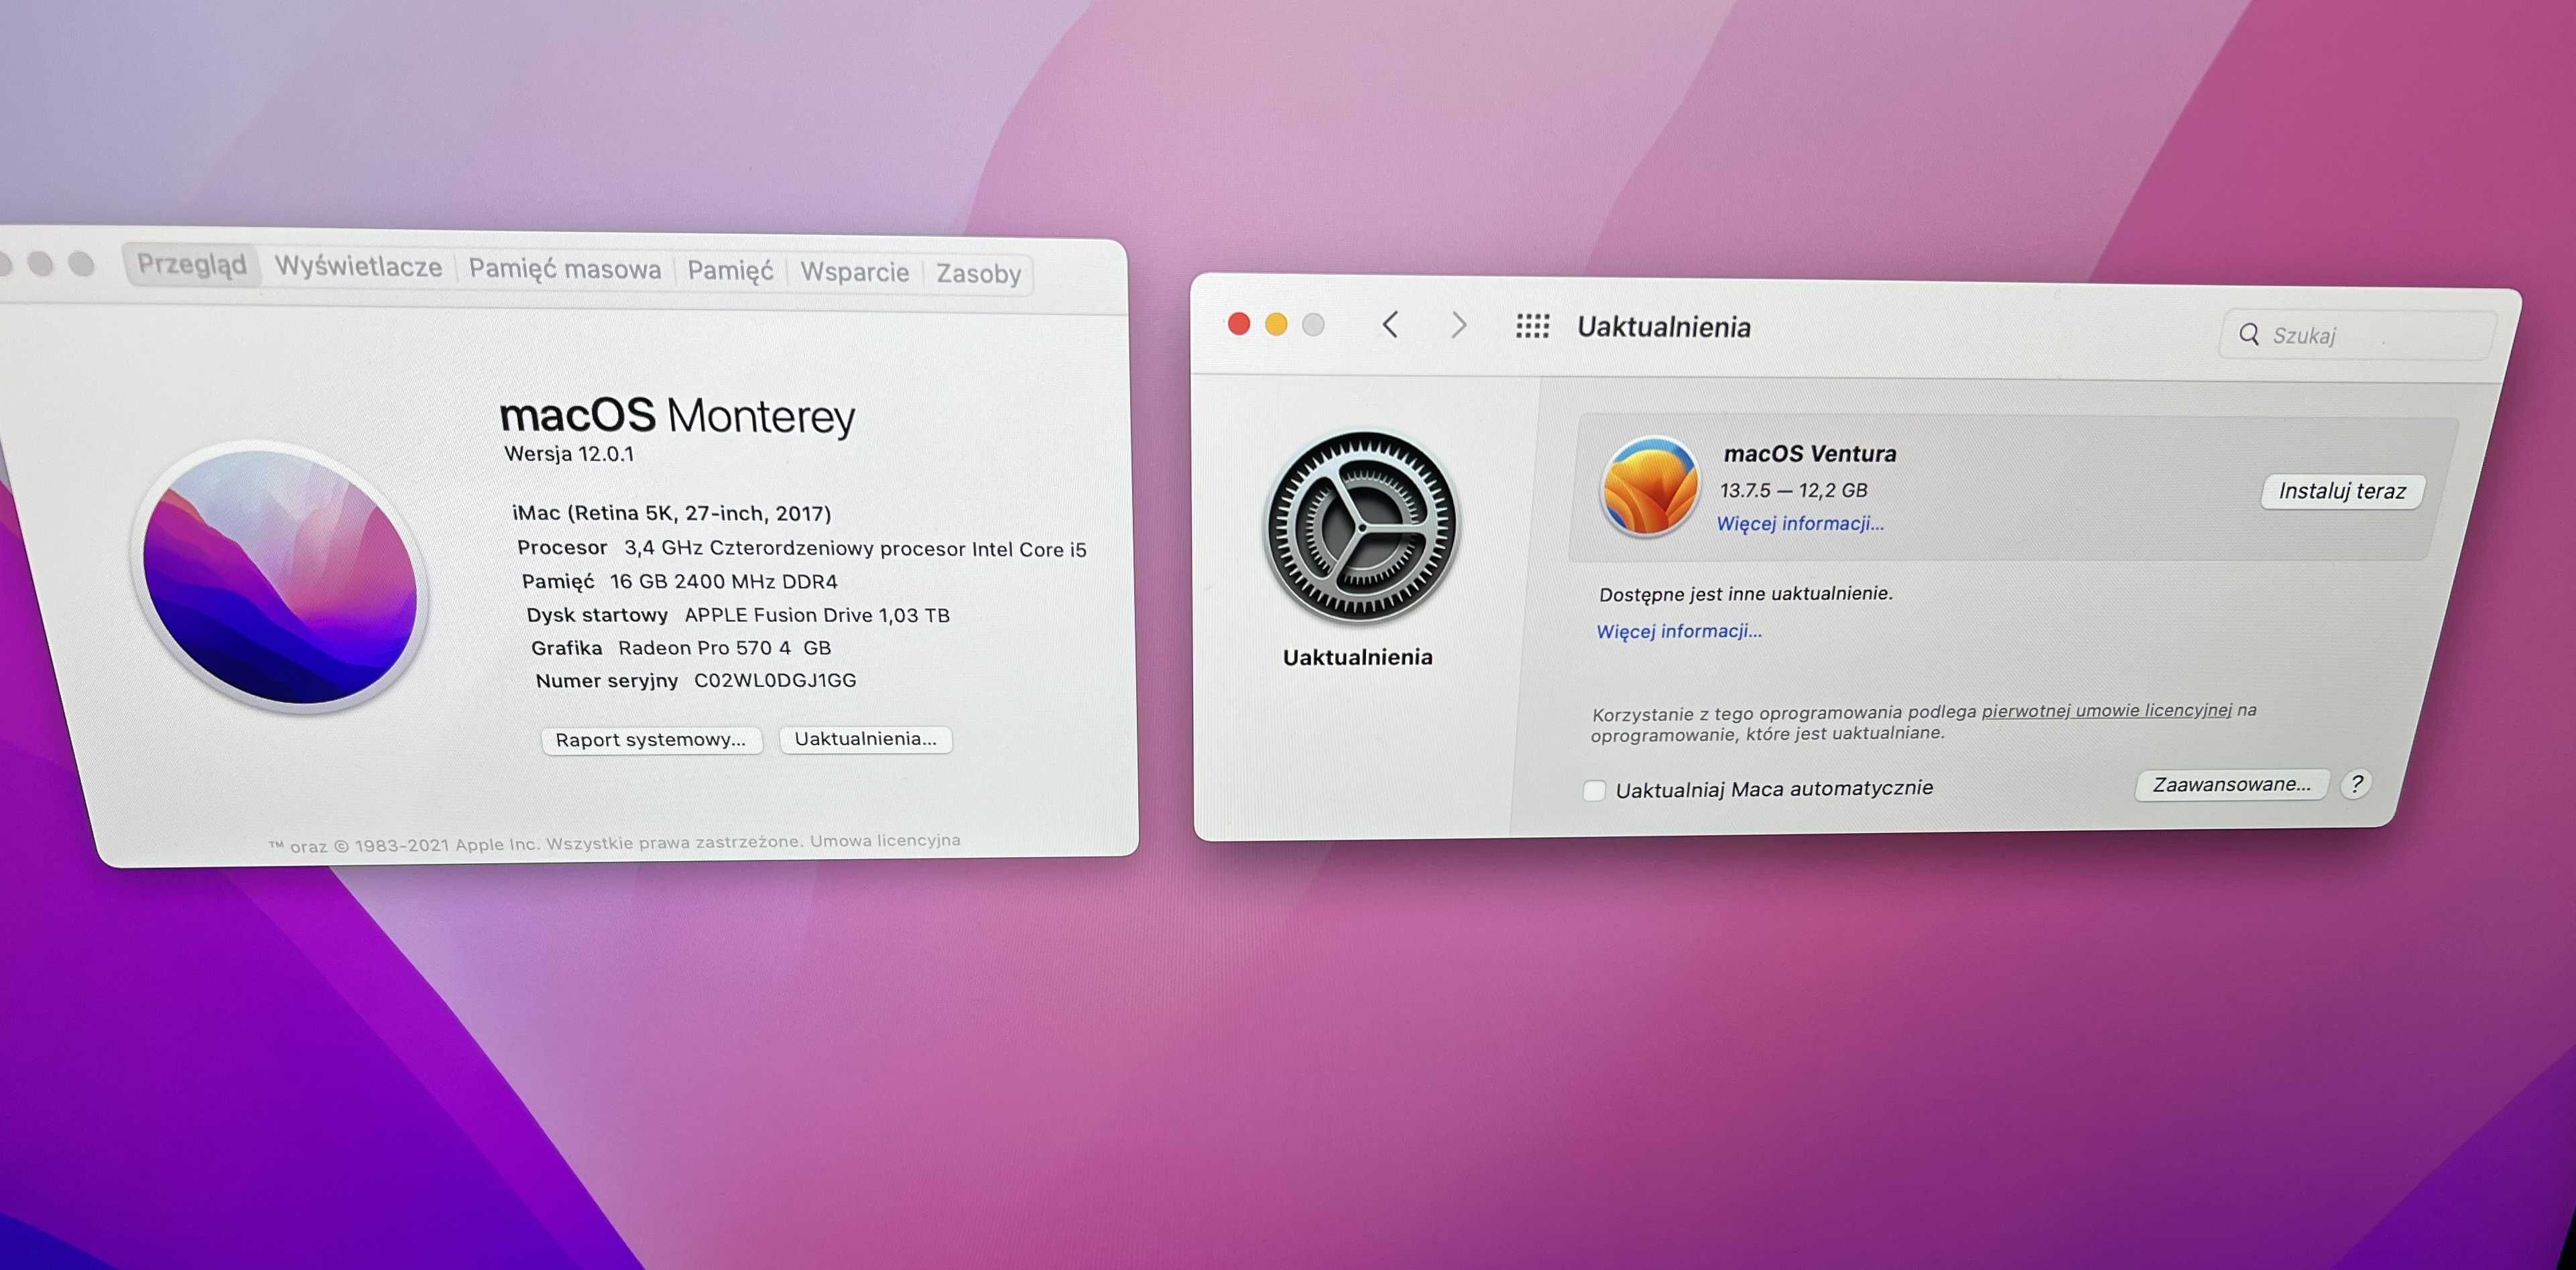Click the Wersja 12.0.1 text
This screenshot has width=2576, height=1270.
[x=569, y=453]
